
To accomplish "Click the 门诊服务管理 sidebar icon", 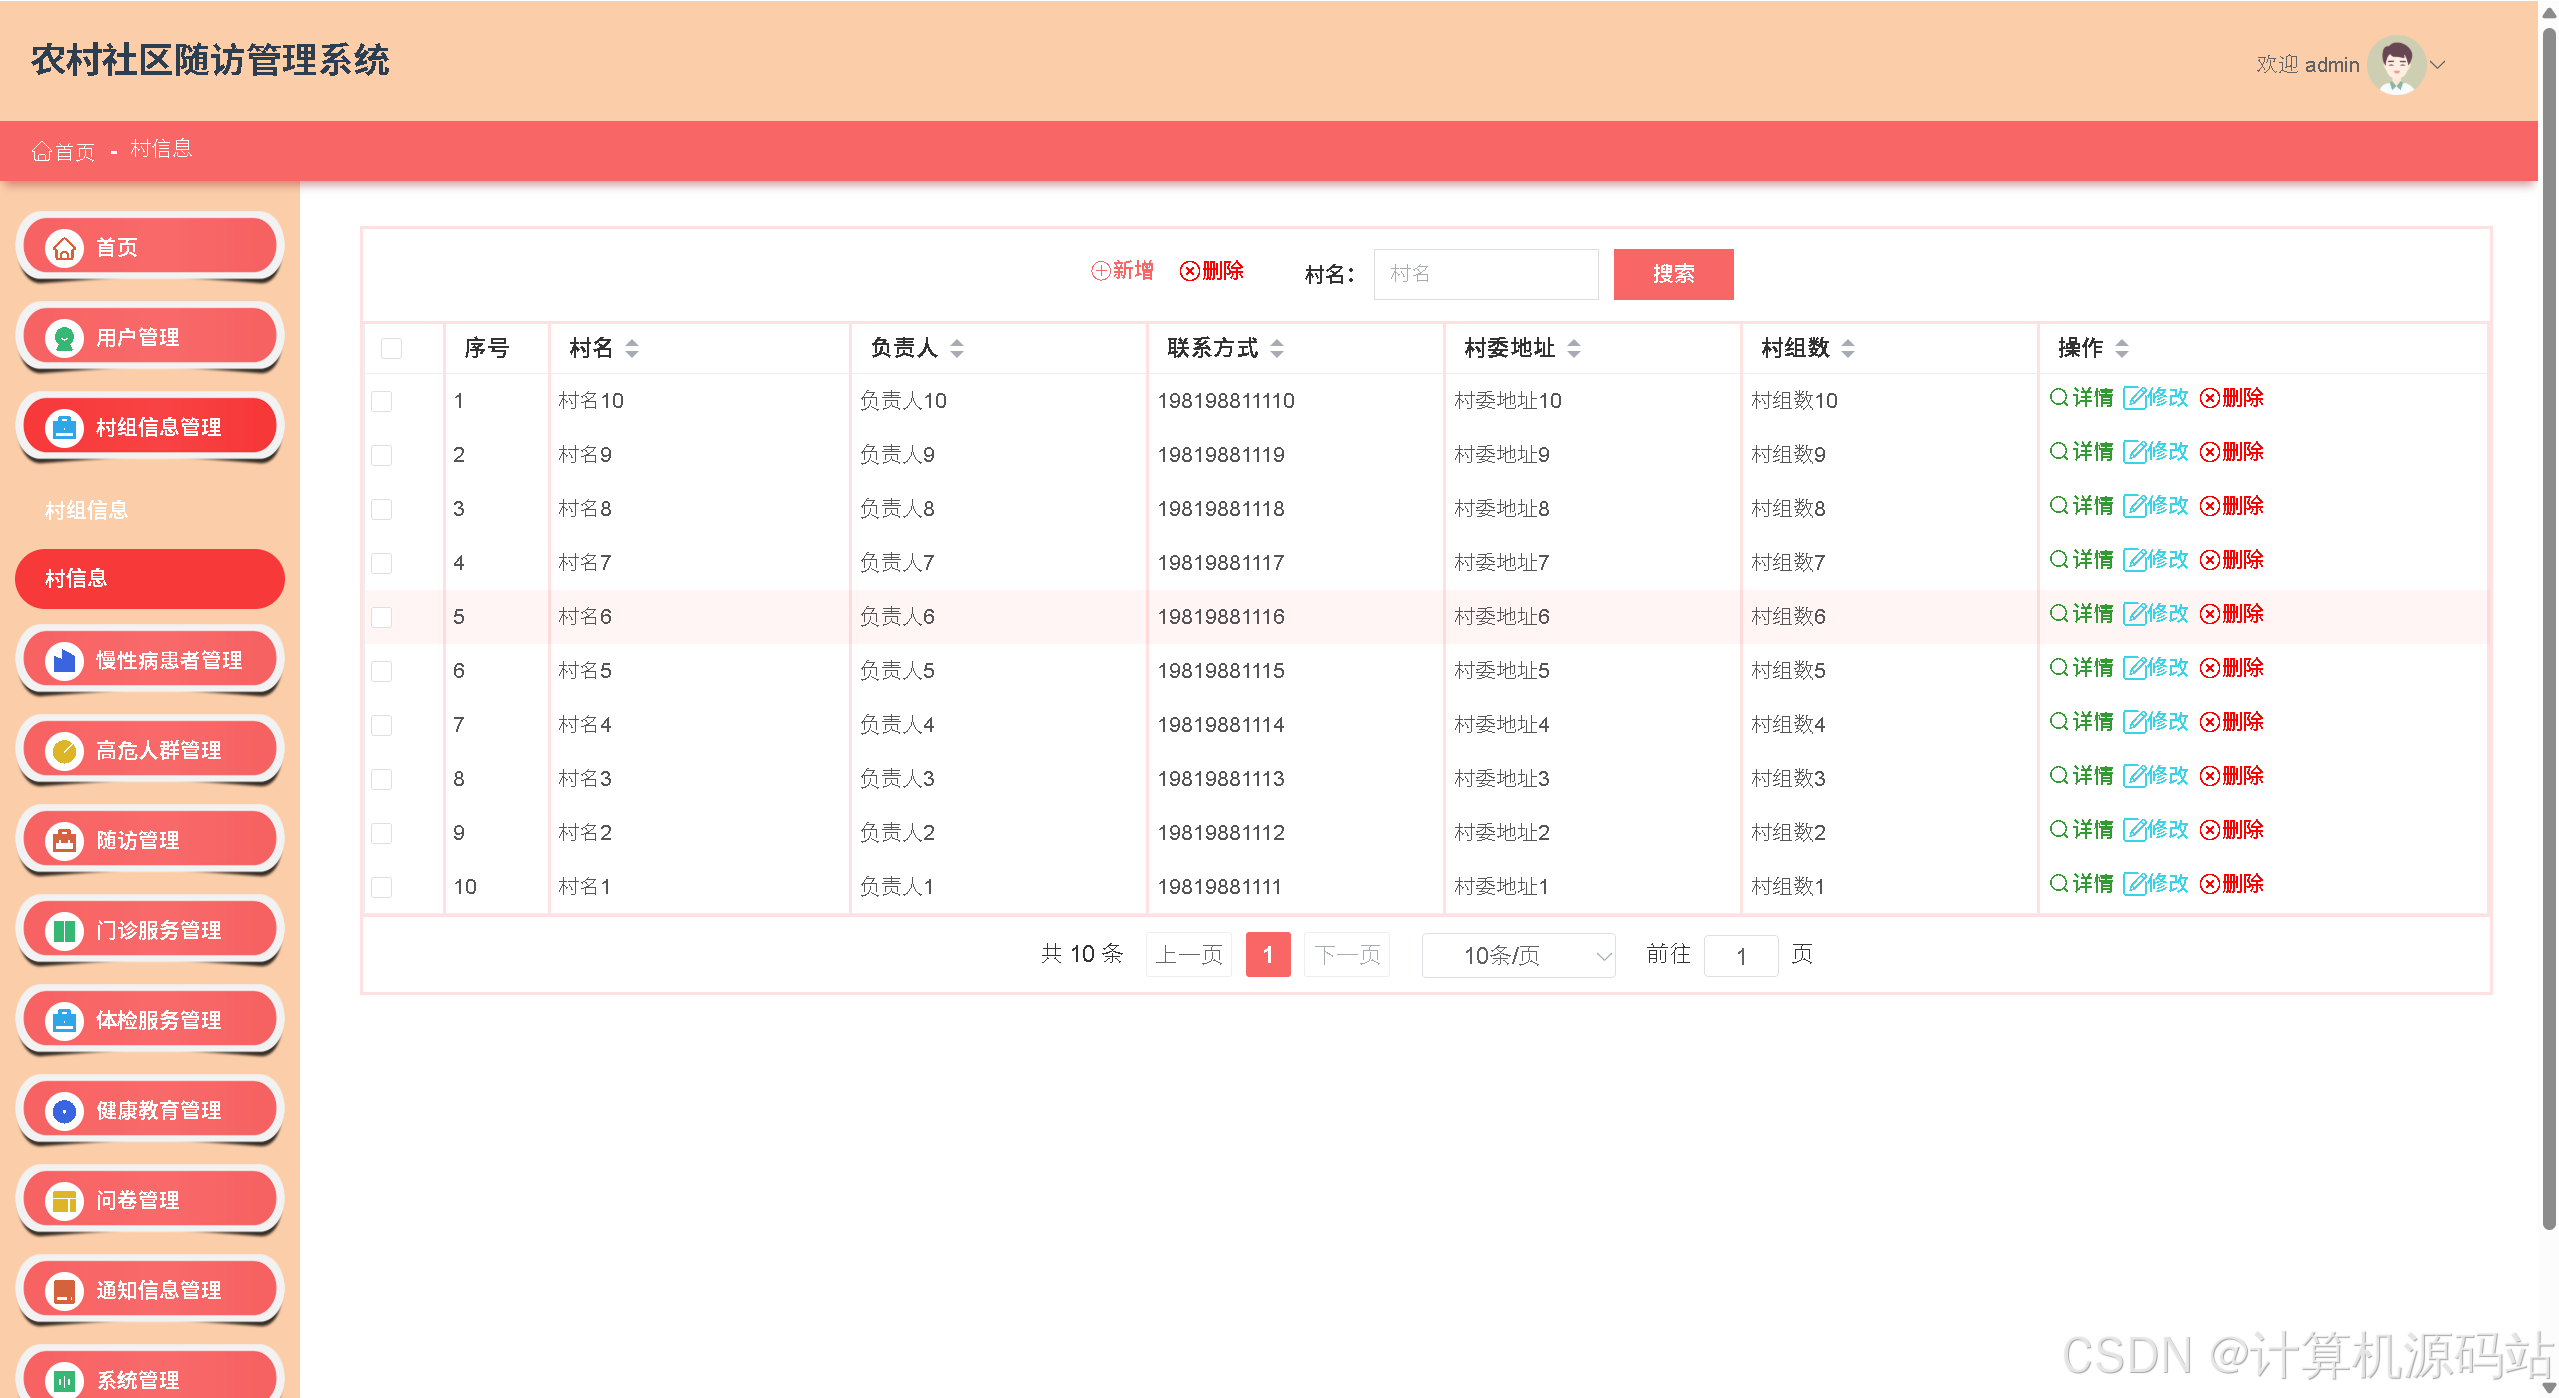I will 65,931.
